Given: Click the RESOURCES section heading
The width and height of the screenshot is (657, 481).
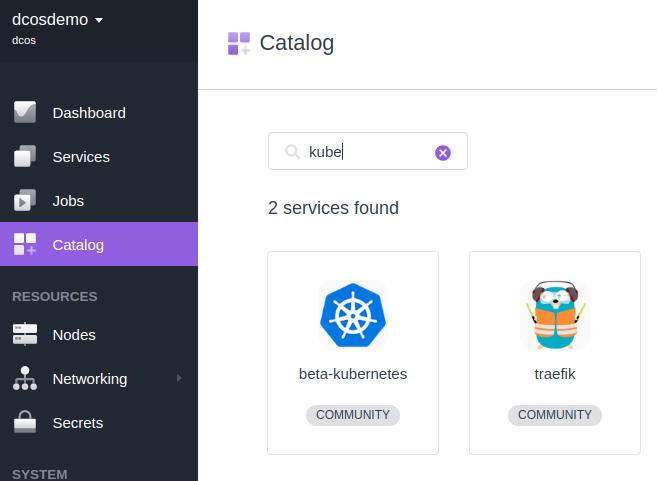Looking at the screenshot, I should [x=55, y=297].
